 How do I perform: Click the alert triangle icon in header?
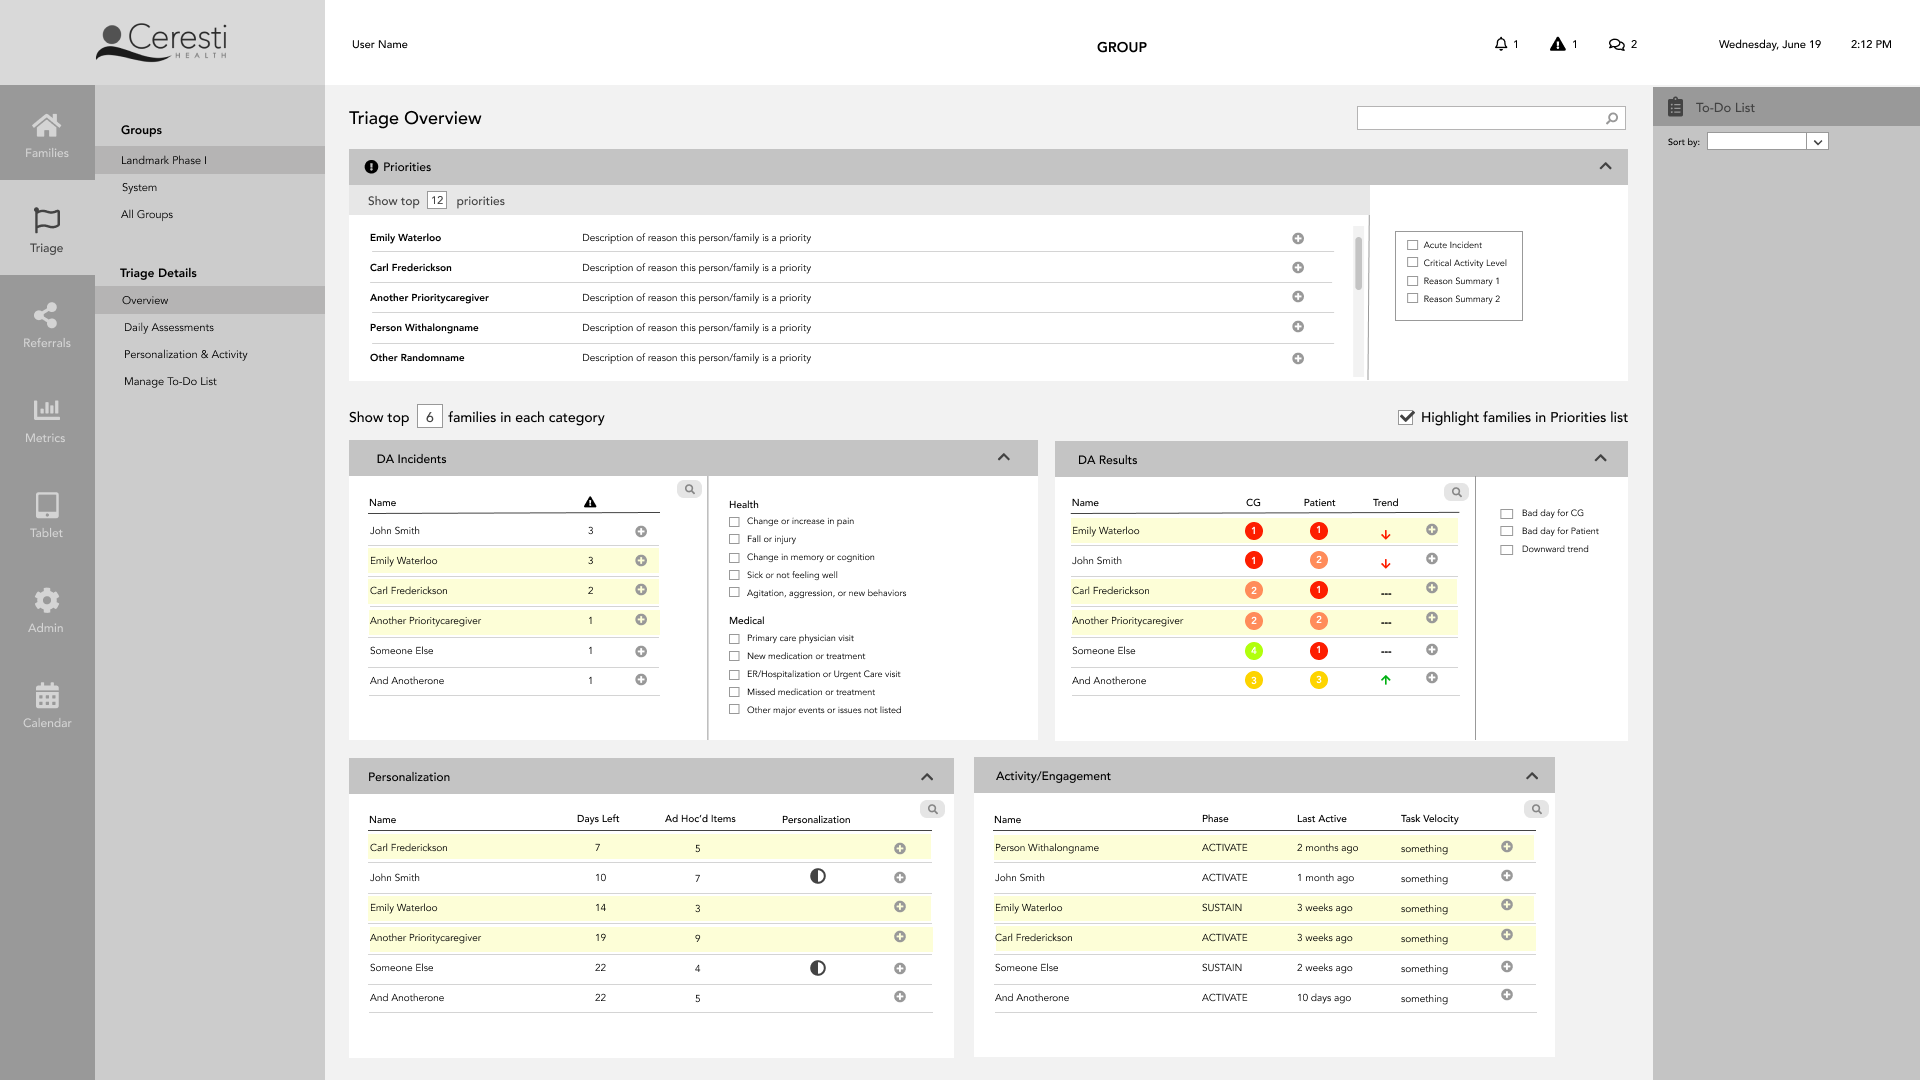tap(1557, 44)
